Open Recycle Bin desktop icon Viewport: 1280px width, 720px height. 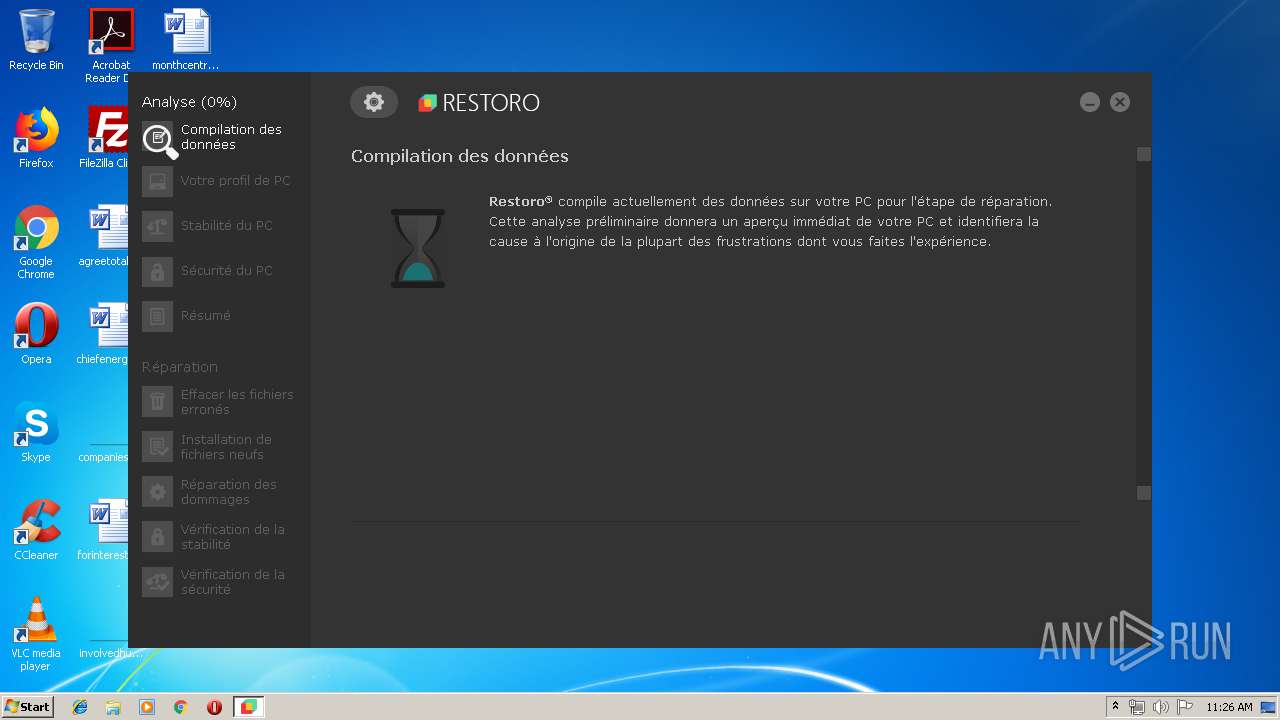point(36,40)
